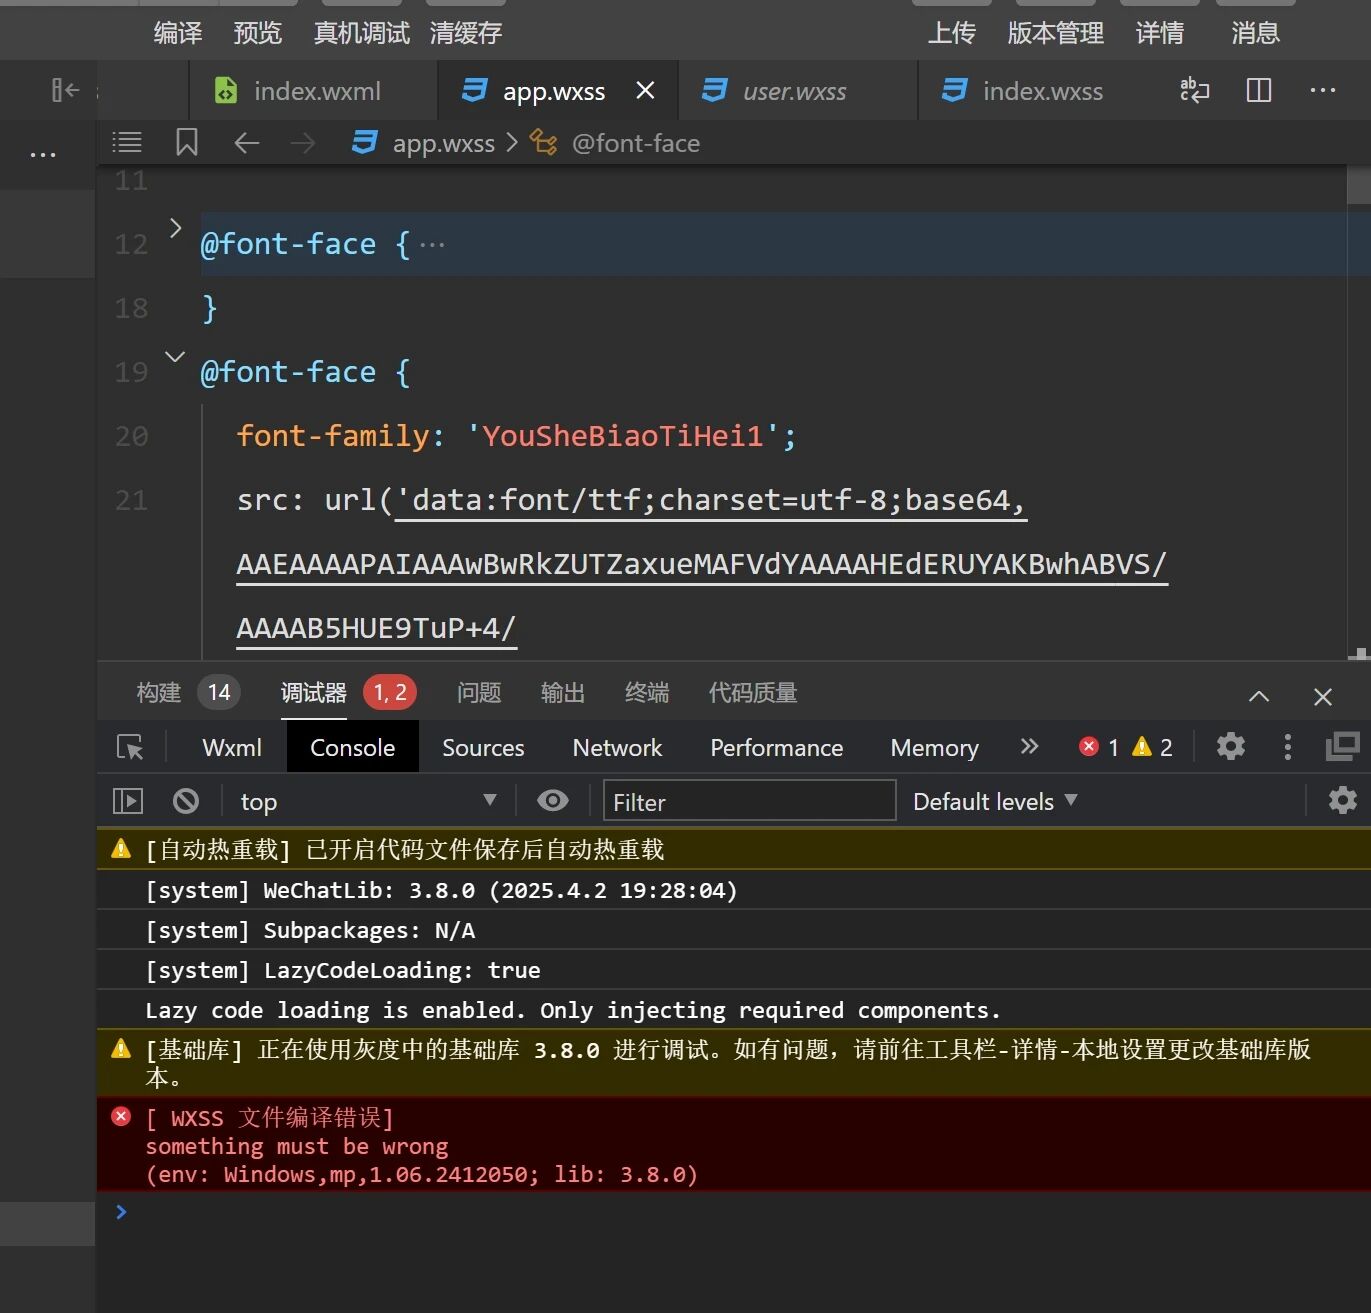Close the bottom debugger panel
Image resolution: width=1371 pixels, height=1313 pixels.
tap(1323, 697)
